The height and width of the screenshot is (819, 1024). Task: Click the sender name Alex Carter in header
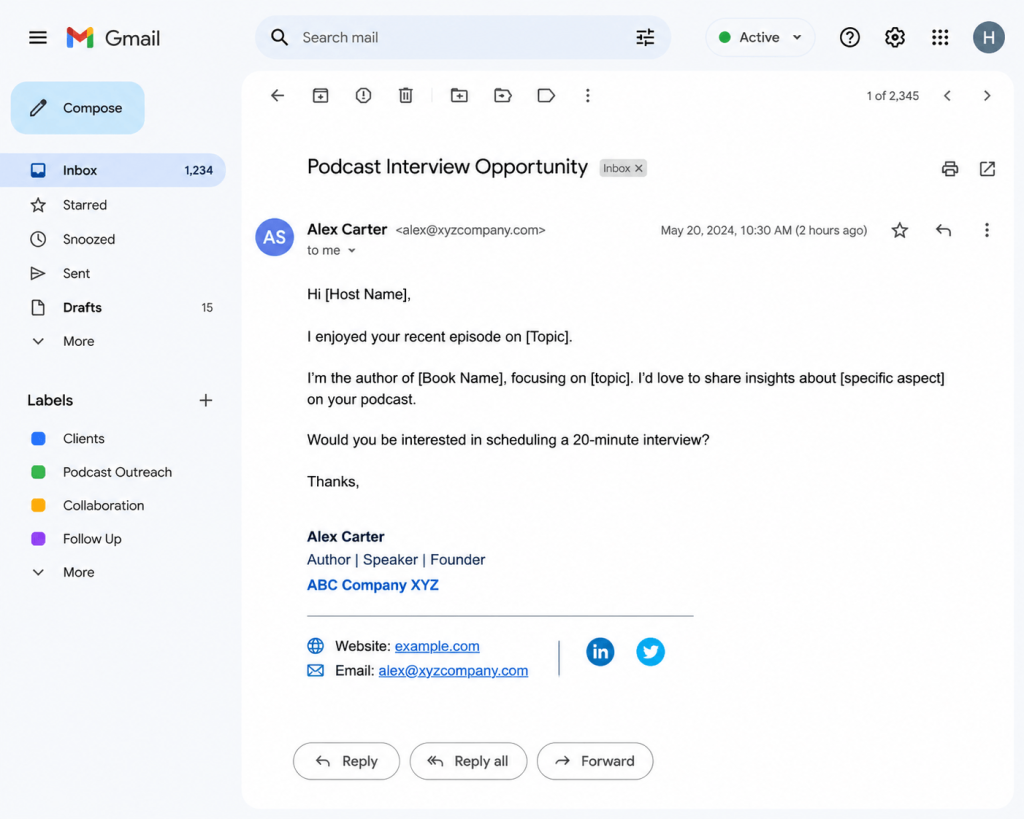(x=347, y=229)
